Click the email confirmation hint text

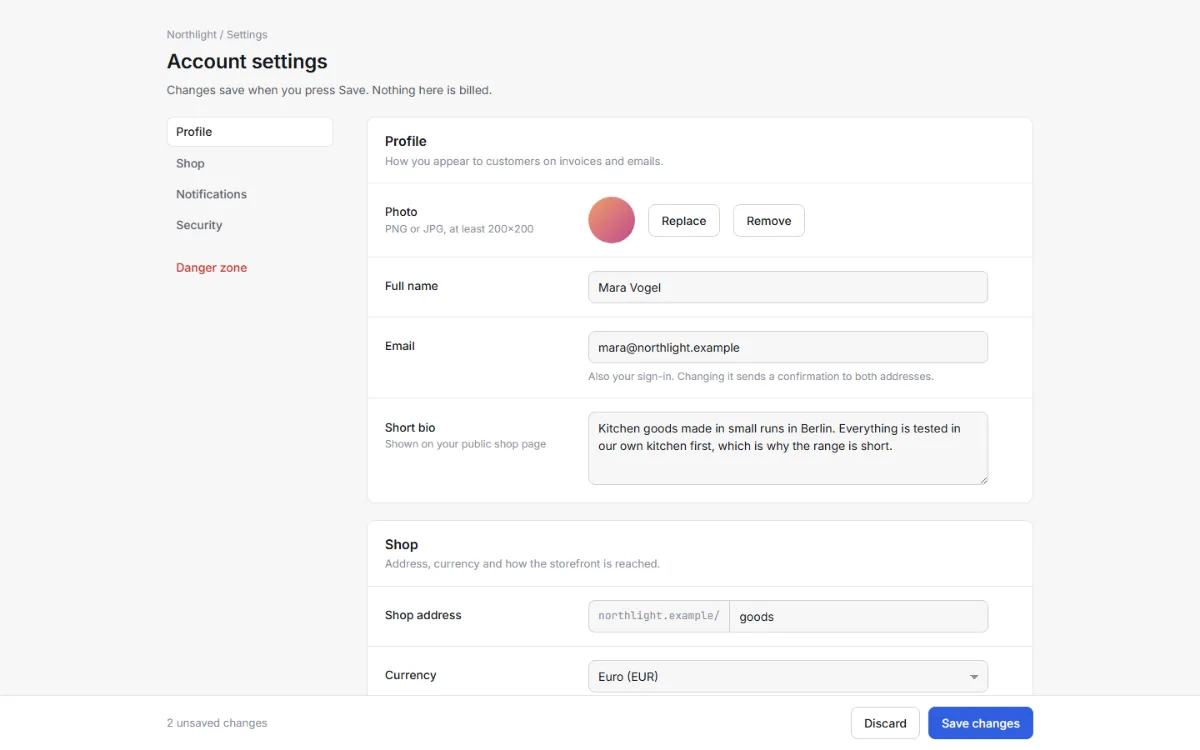[761, 377]
